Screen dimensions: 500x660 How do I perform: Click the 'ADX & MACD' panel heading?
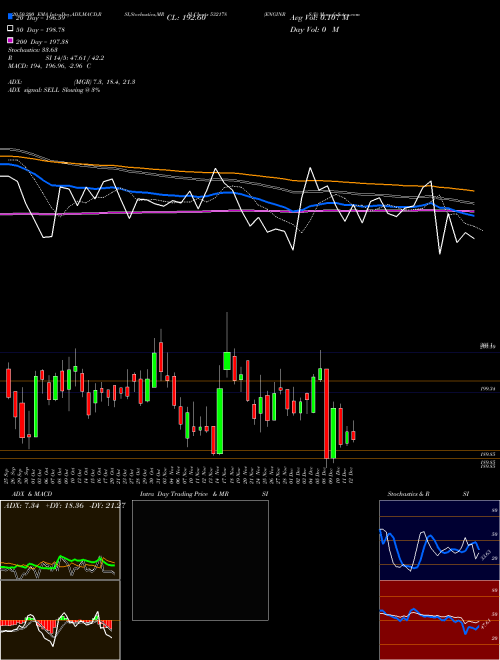tap(32, 494)
